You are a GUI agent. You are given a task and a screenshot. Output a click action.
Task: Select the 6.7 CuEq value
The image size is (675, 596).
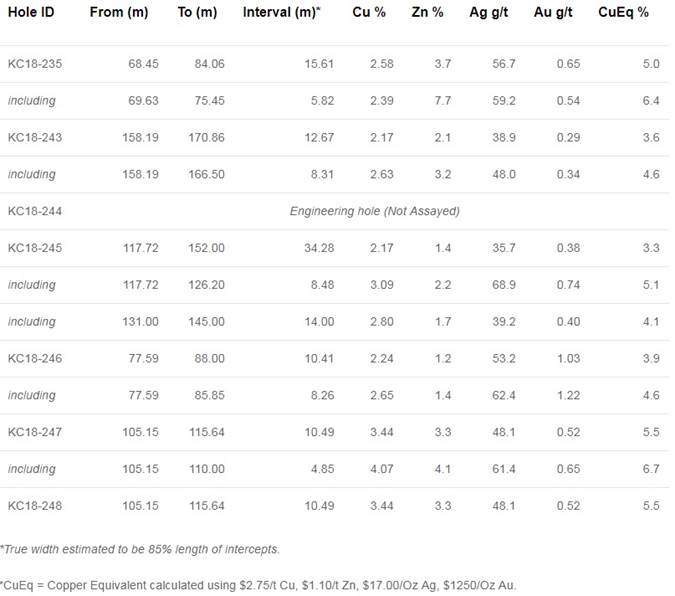tap(651, 469)
